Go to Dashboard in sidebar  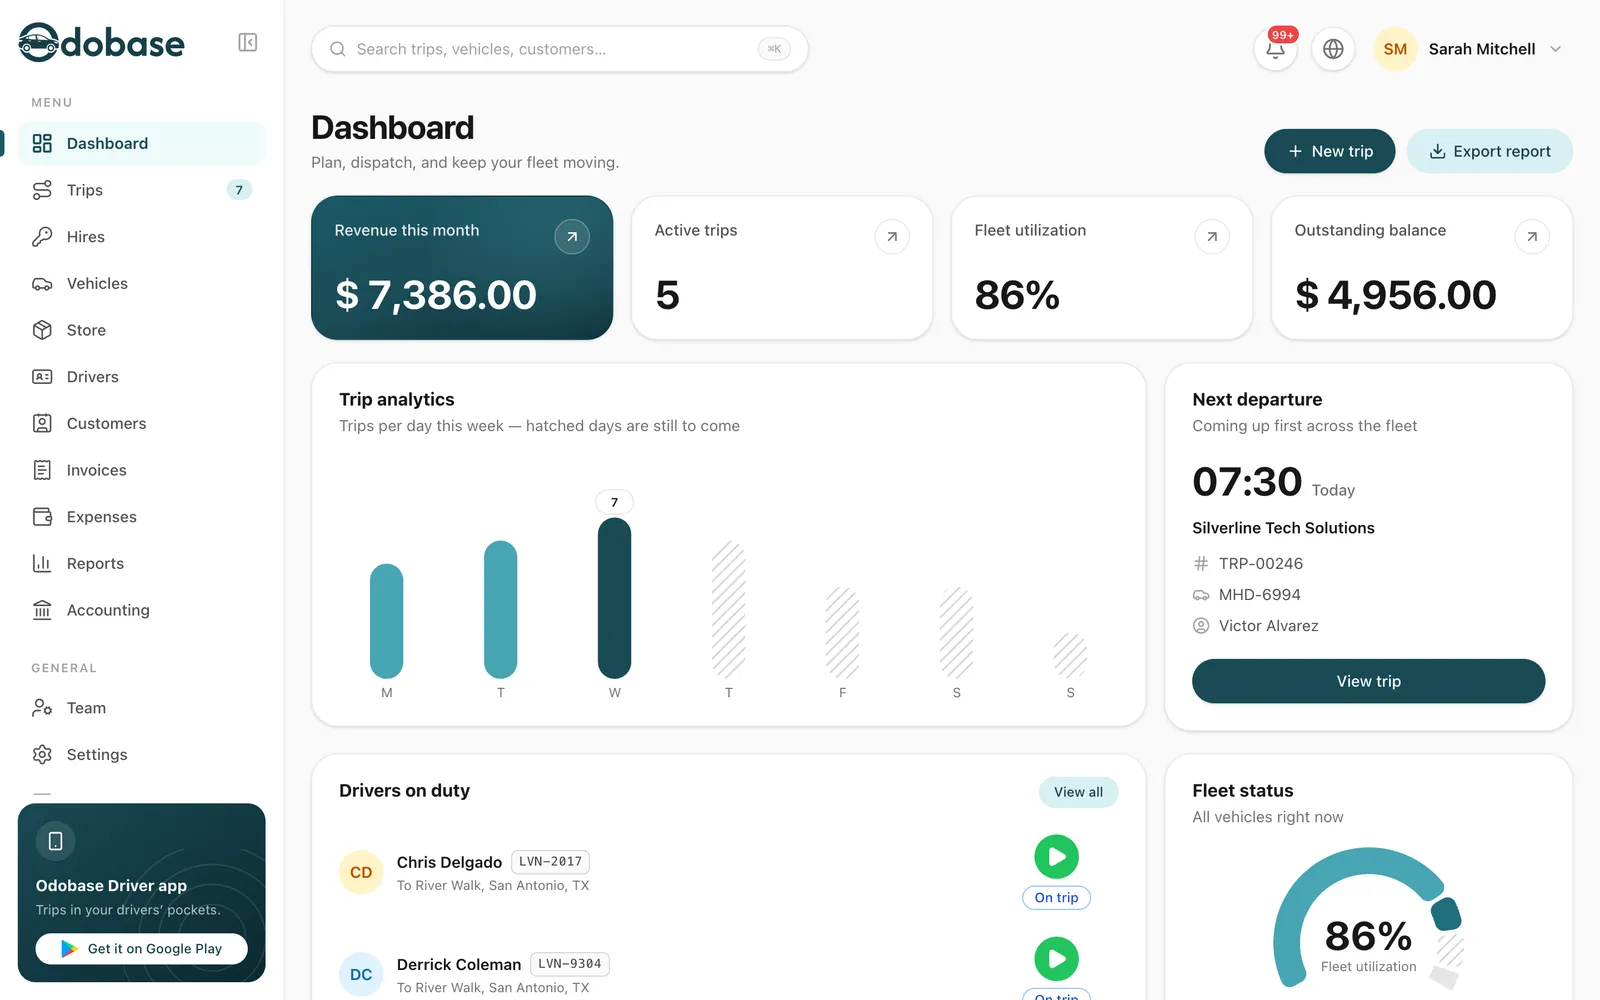[x=142, y=143]
